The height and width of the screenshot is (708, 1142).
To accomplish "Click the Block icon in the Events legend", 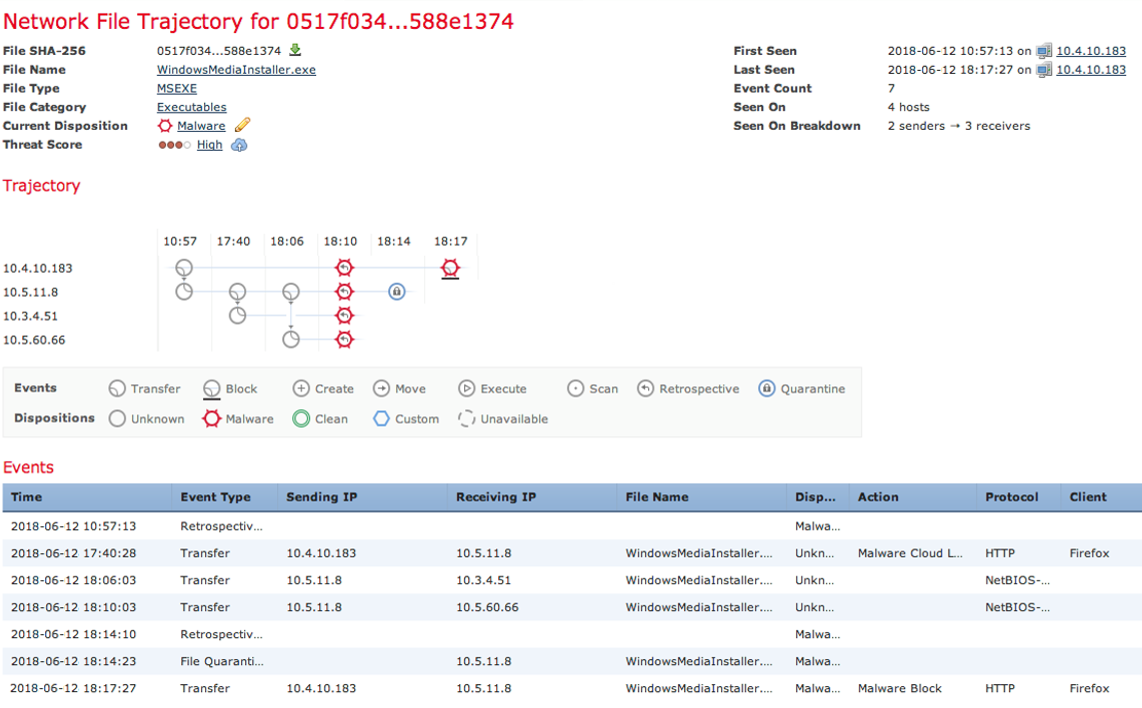I will point(211,388).
